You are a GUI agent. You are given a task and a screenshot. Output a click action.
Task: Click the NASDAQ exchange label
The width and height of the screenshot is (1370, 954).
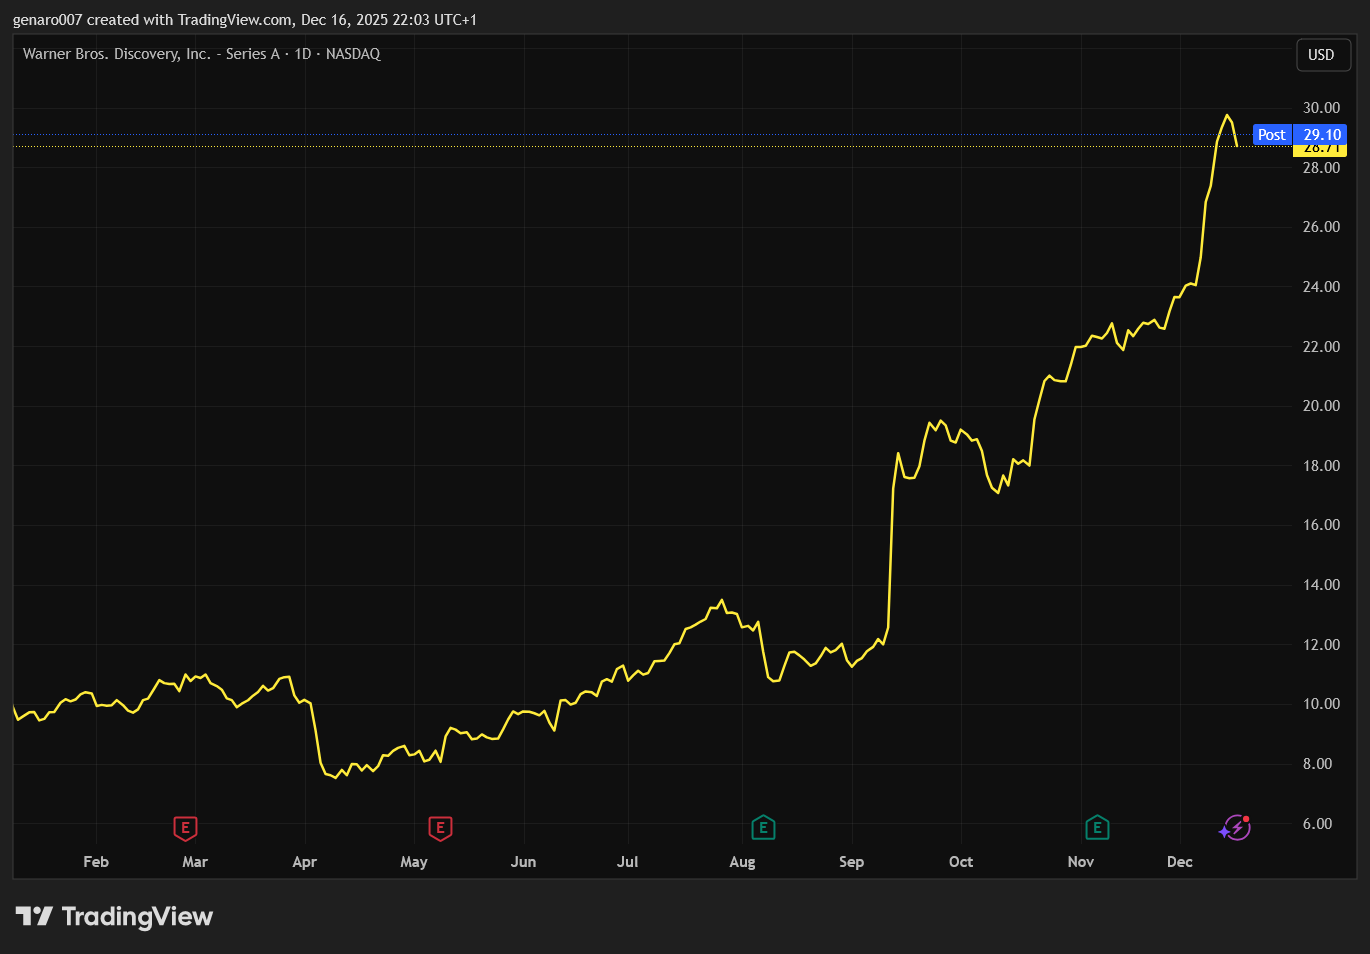click(x=353, y=54)
